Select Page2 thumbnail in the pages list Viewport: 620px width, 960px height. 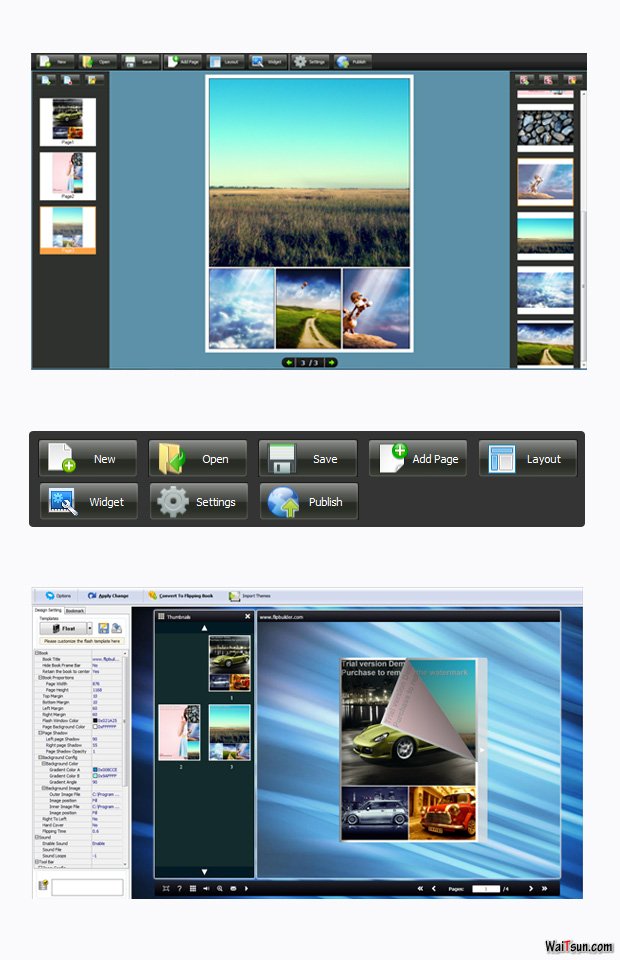click(x=67, y=176)
